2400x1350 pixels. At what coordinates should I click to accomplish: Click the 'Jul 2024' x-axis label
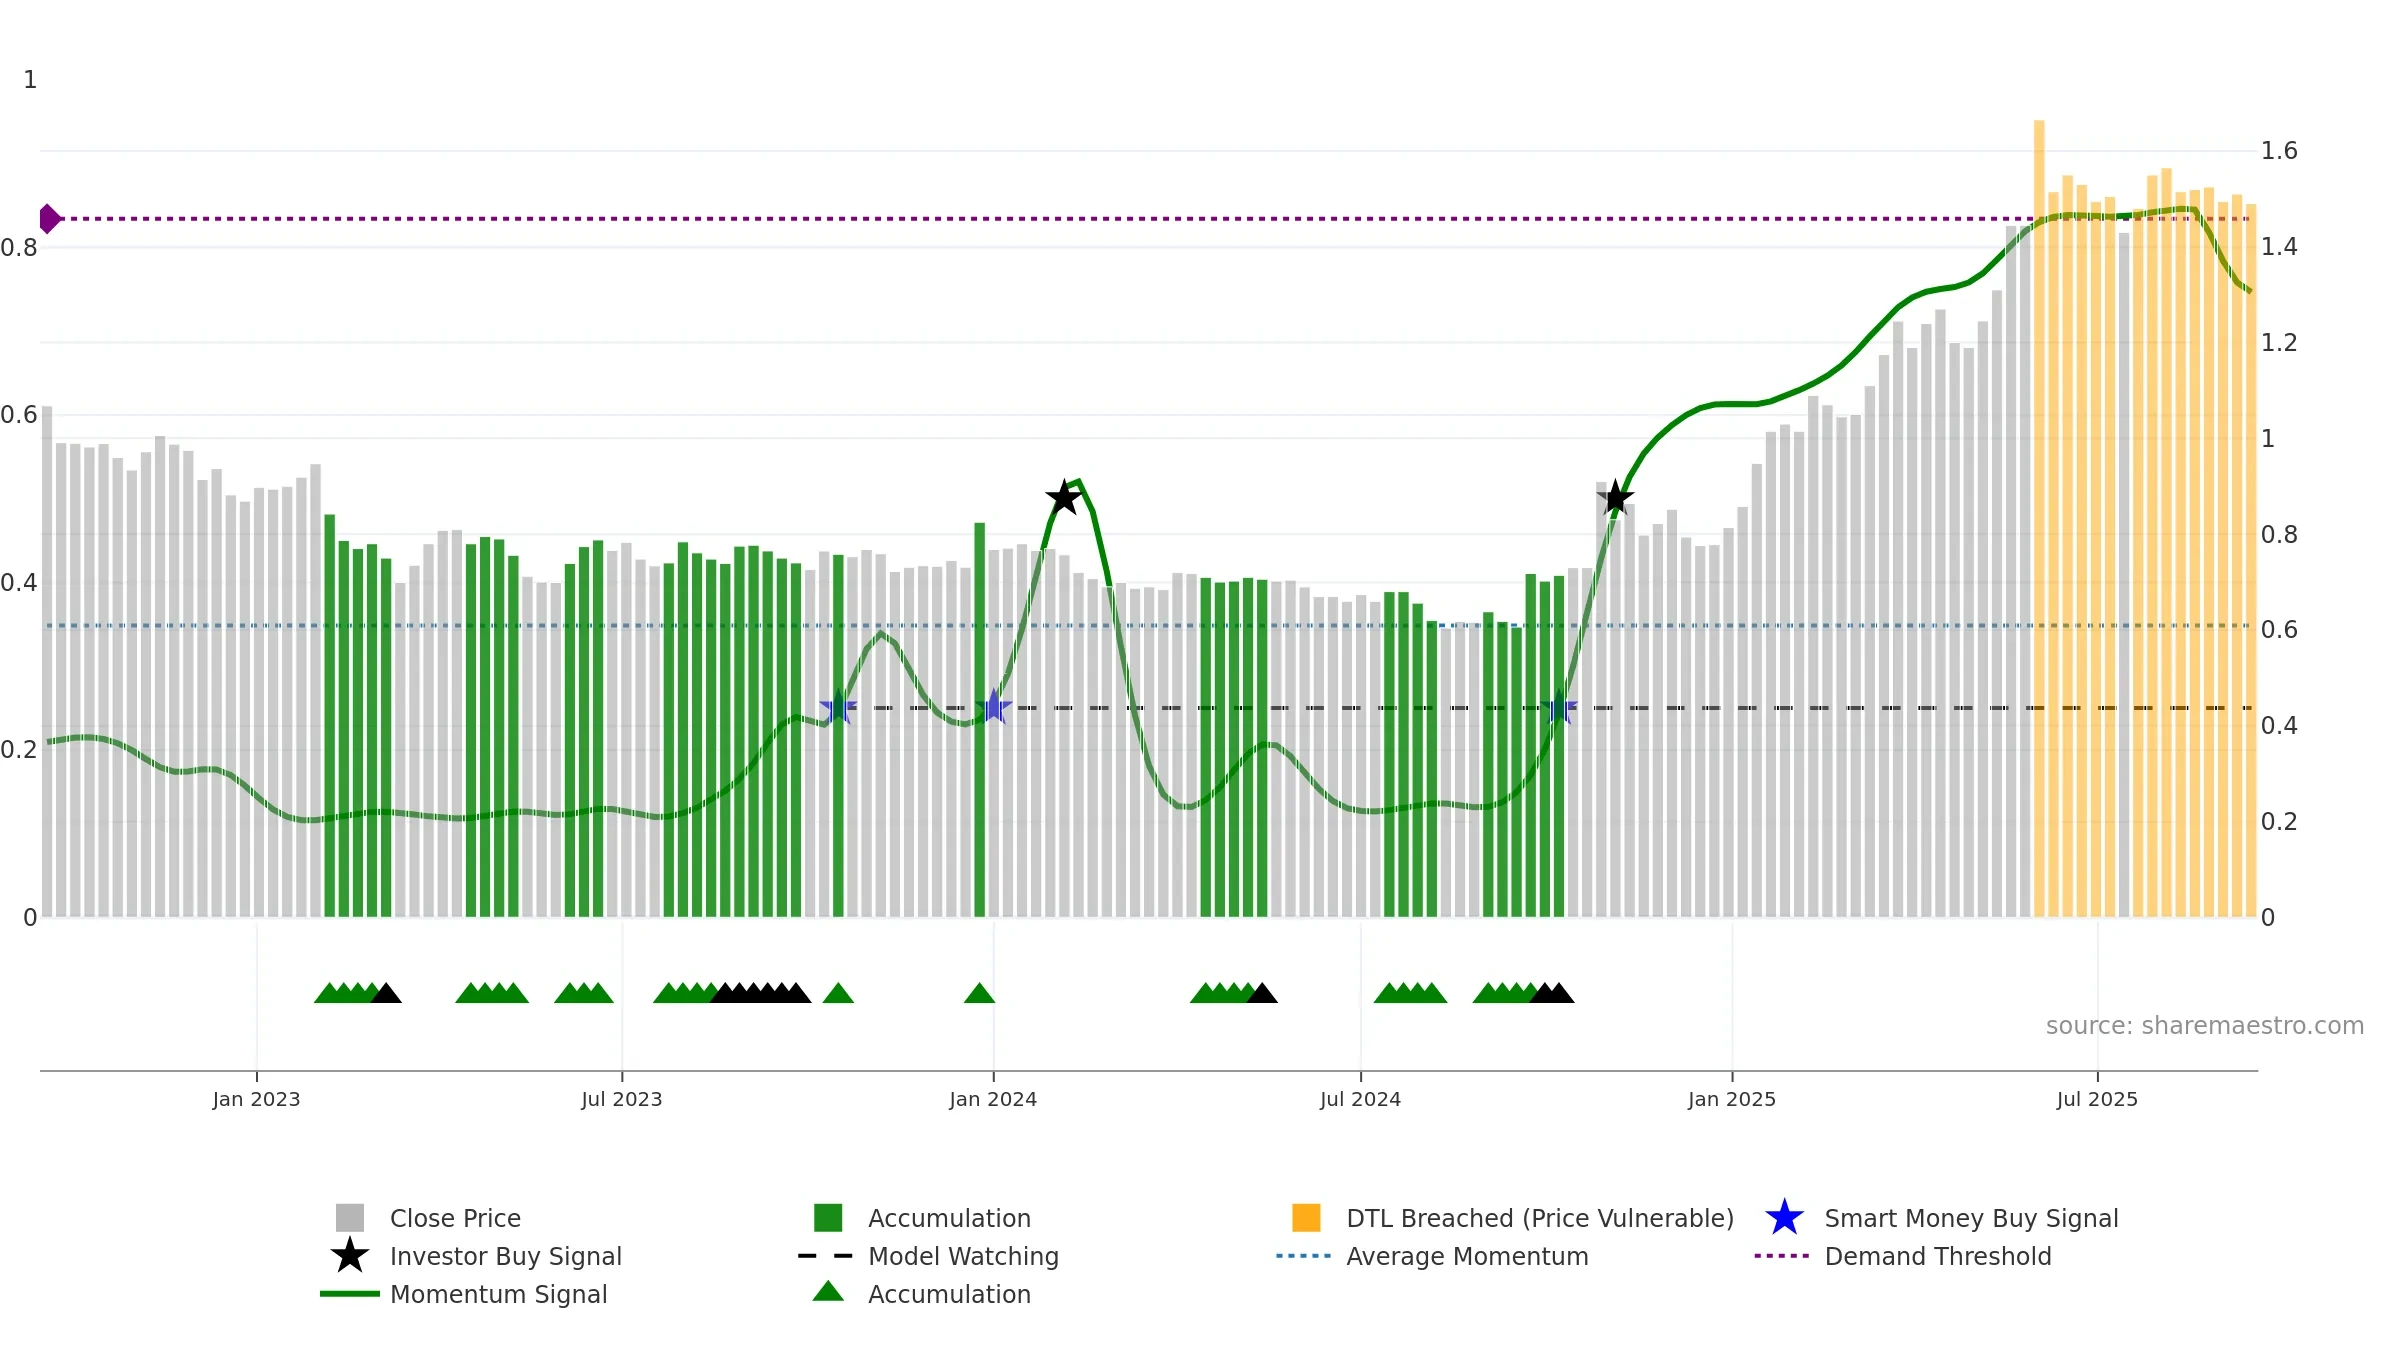pyautogui.click(x=1360, y=1100)
